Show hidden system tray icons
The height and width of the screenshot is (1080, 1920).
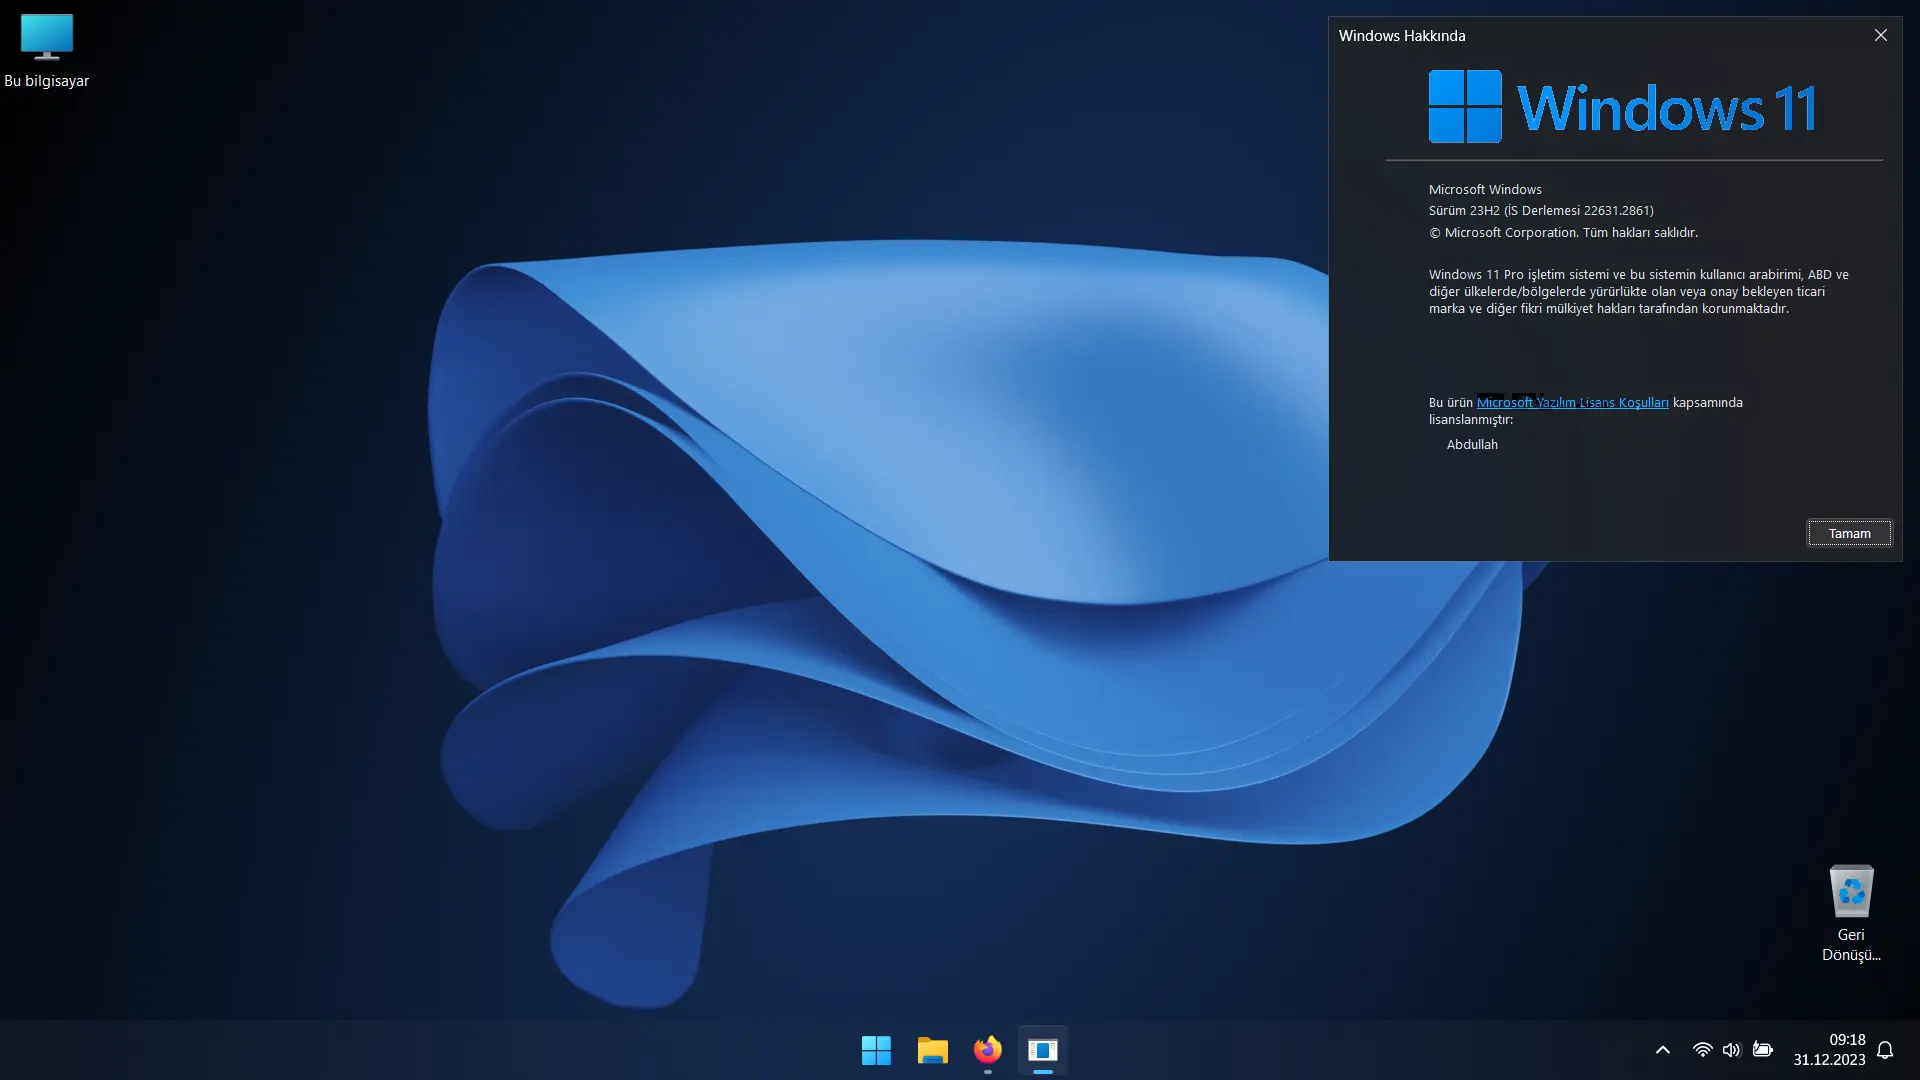(x=1663, y=1050)
